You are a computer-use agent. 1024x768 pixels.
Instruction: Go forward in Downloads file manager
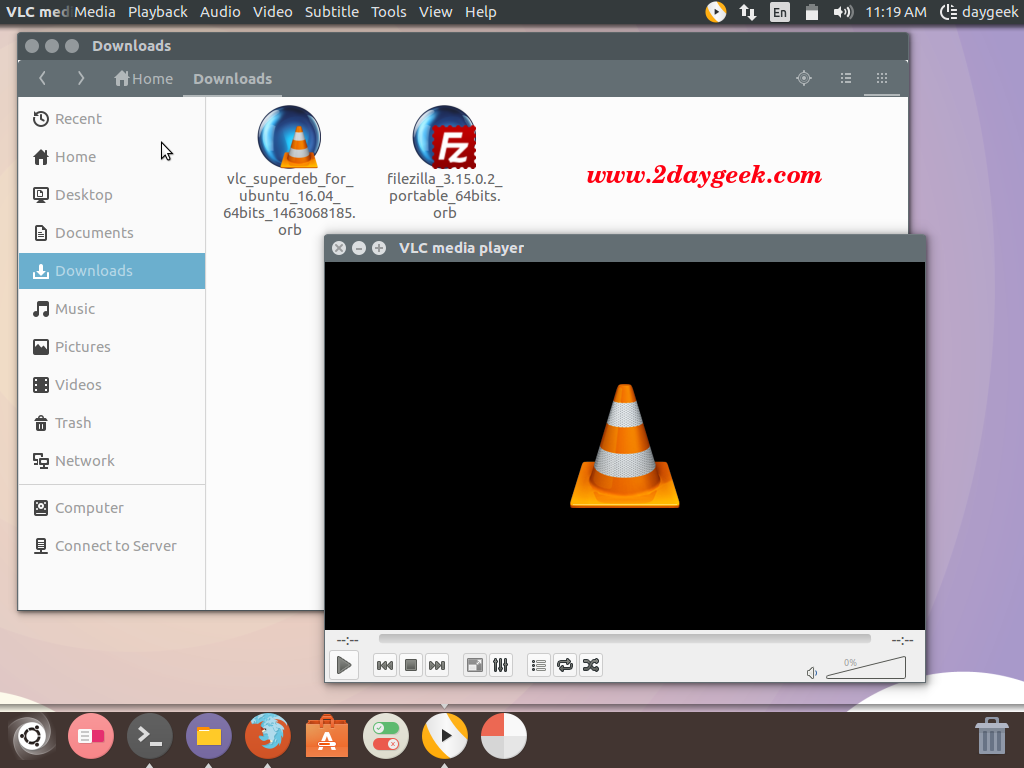80,78
